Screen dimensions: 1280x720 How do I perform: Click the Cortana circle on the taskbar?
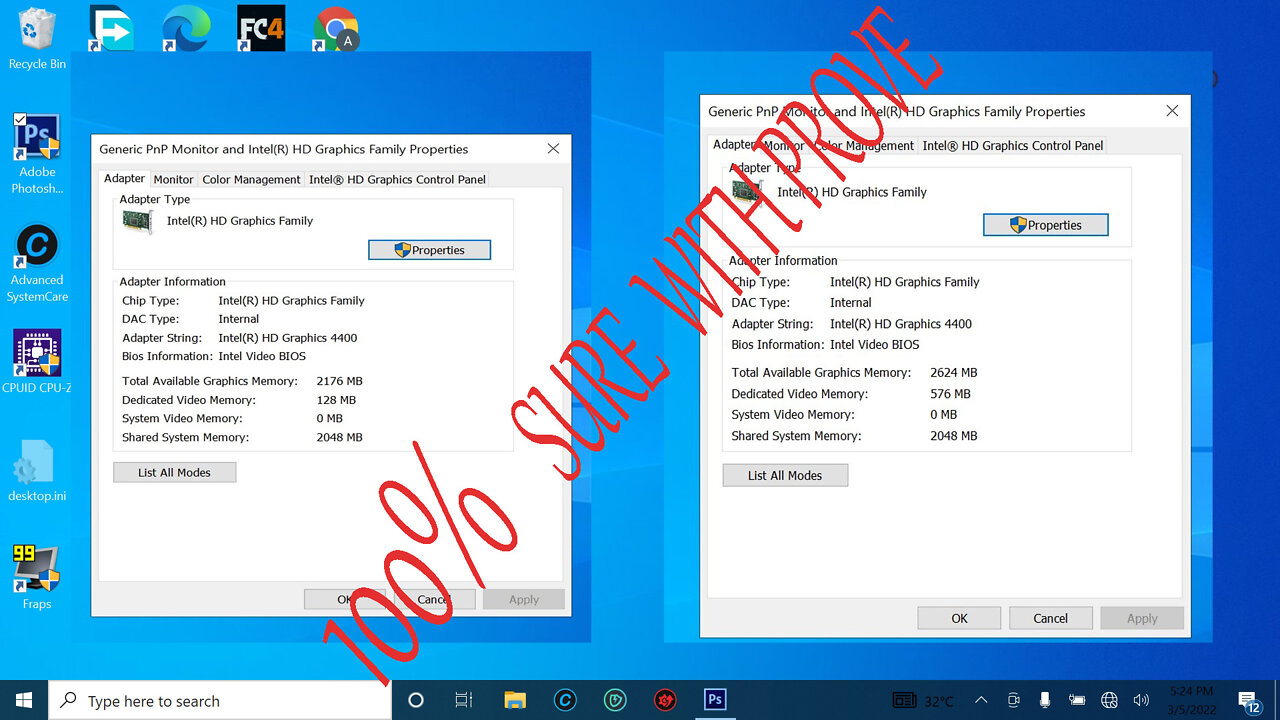(416, 700)
